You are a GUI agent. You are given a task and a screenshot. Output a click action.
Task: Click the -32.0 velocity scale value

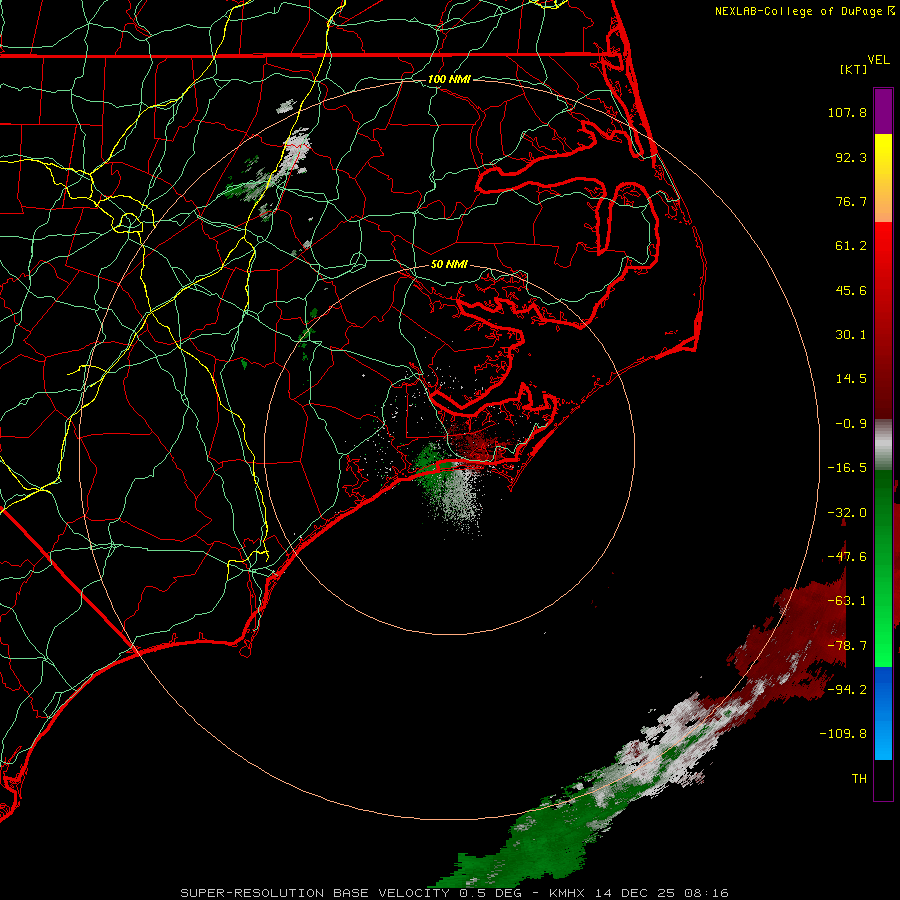(x=847, y=513)
